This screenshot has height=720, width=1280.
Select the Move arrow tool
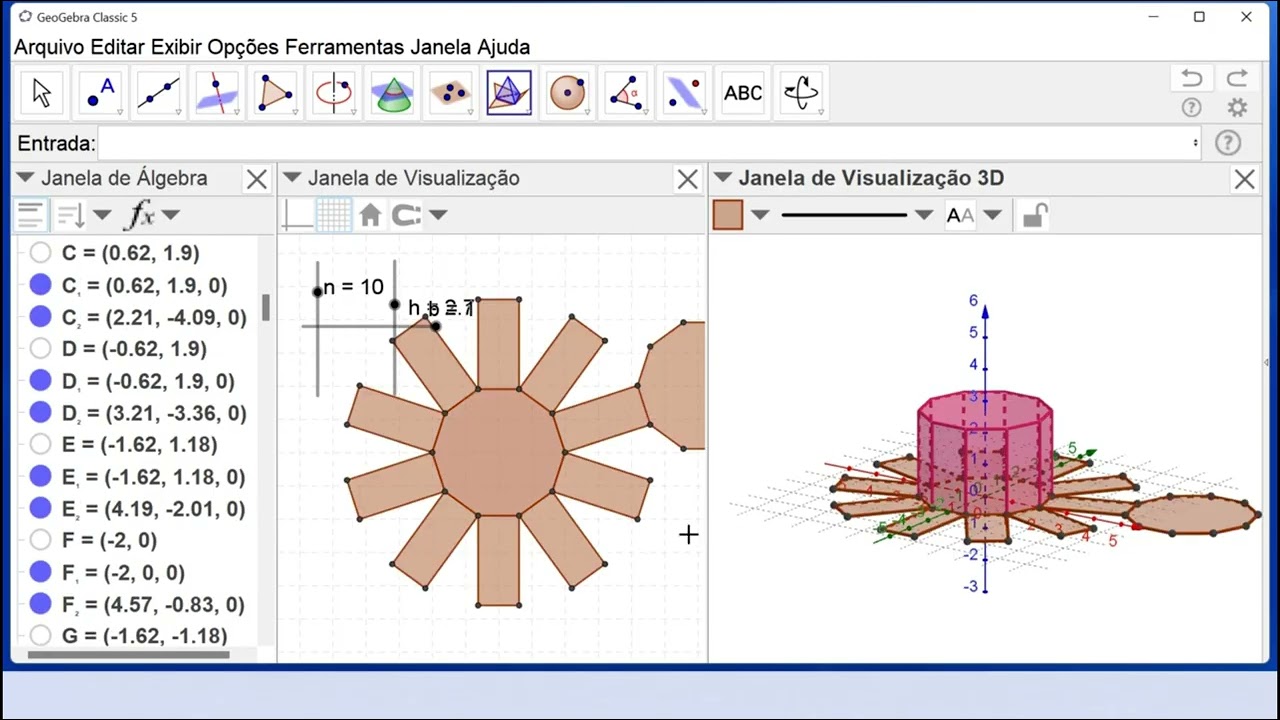[42, 93]
